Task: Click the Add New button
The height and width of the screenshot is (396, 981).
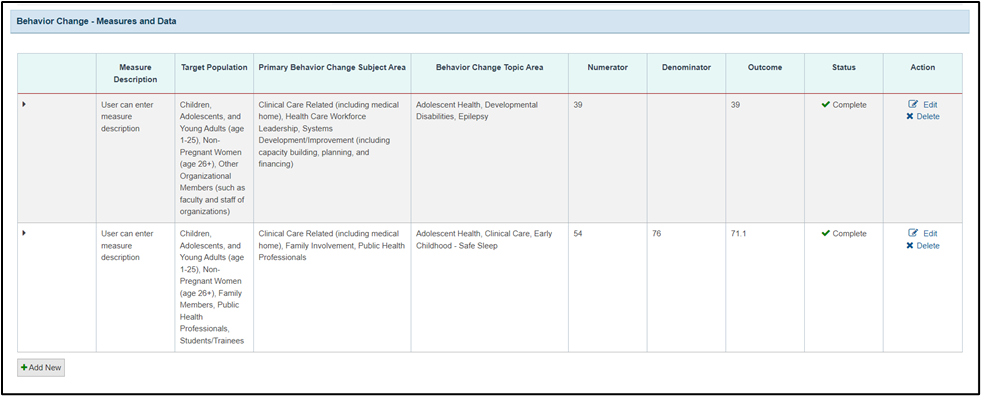Action: click(x=41, y=368)
